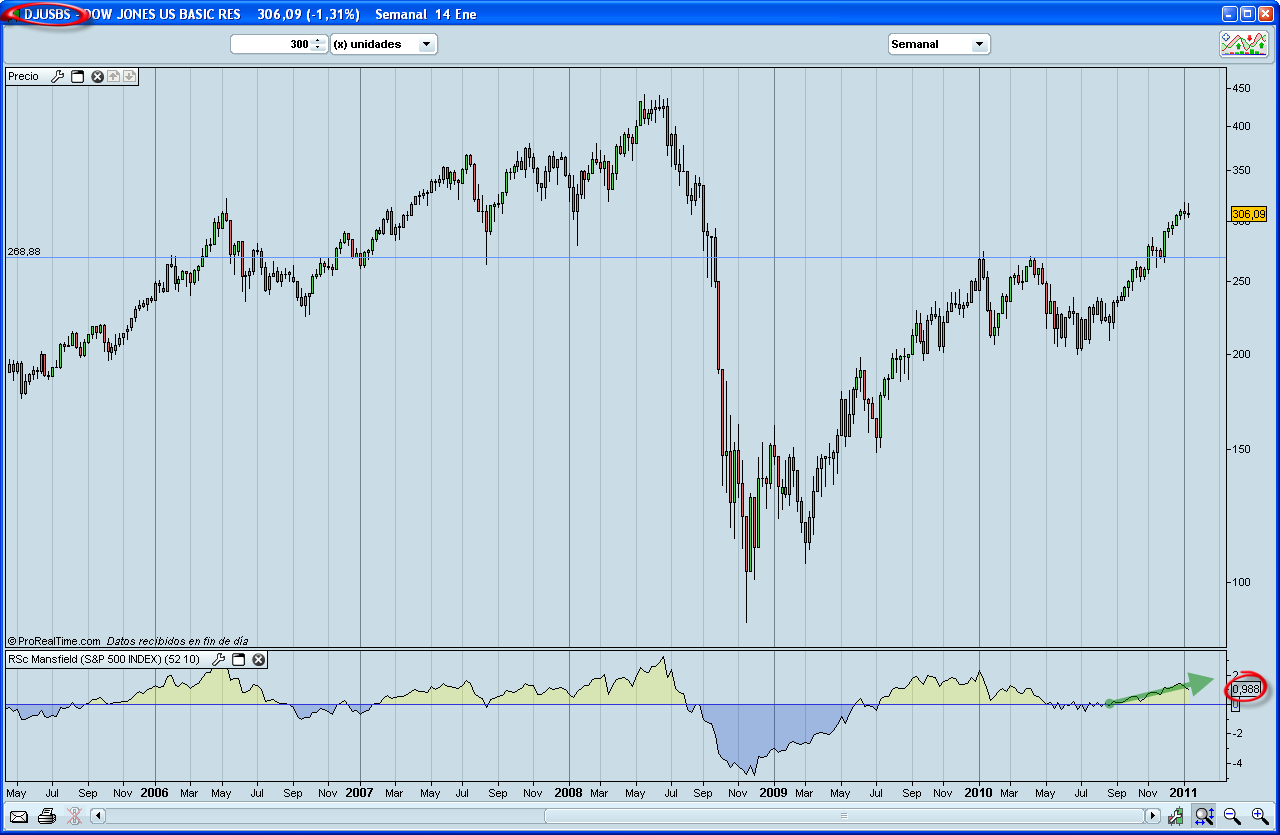The image size is (1280, 835).
Task: Toggle the crossed-out cursor icon in bottom toolbar
Action: (73, 816)
